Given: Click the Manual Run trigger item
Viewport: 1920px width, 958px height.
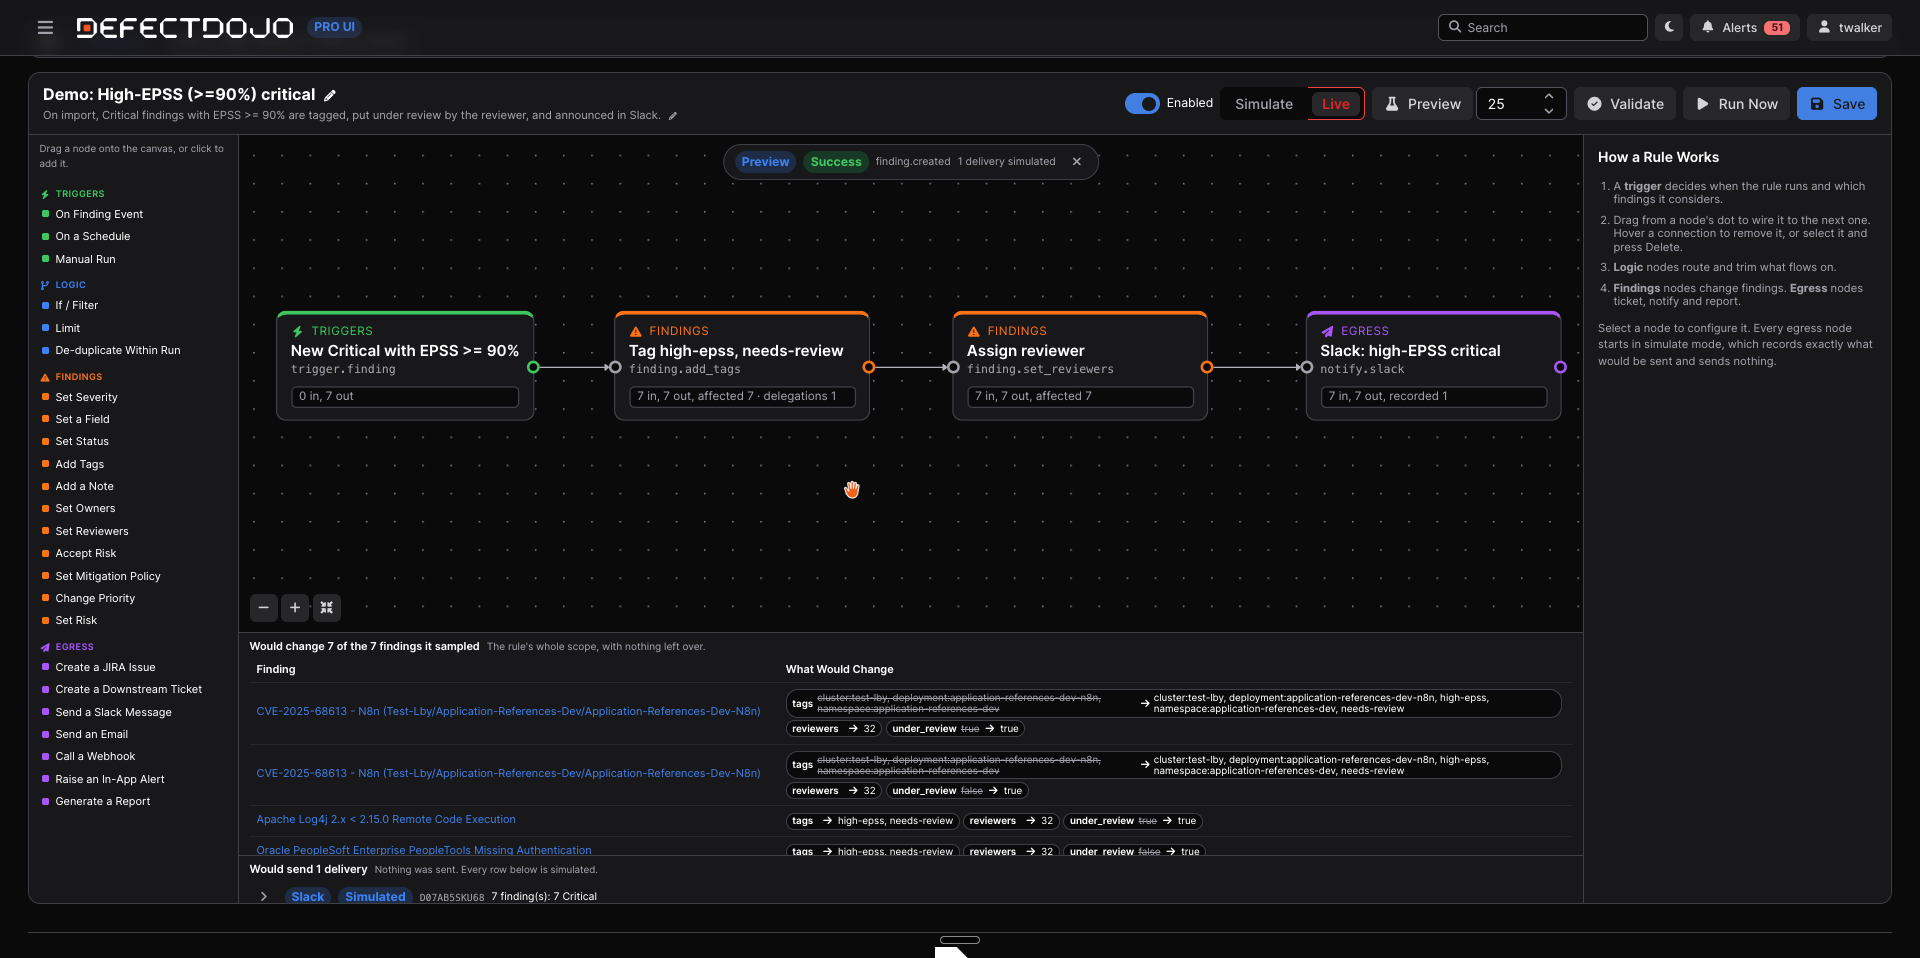Looking at the screenshot, I should (x=85, y=259).
